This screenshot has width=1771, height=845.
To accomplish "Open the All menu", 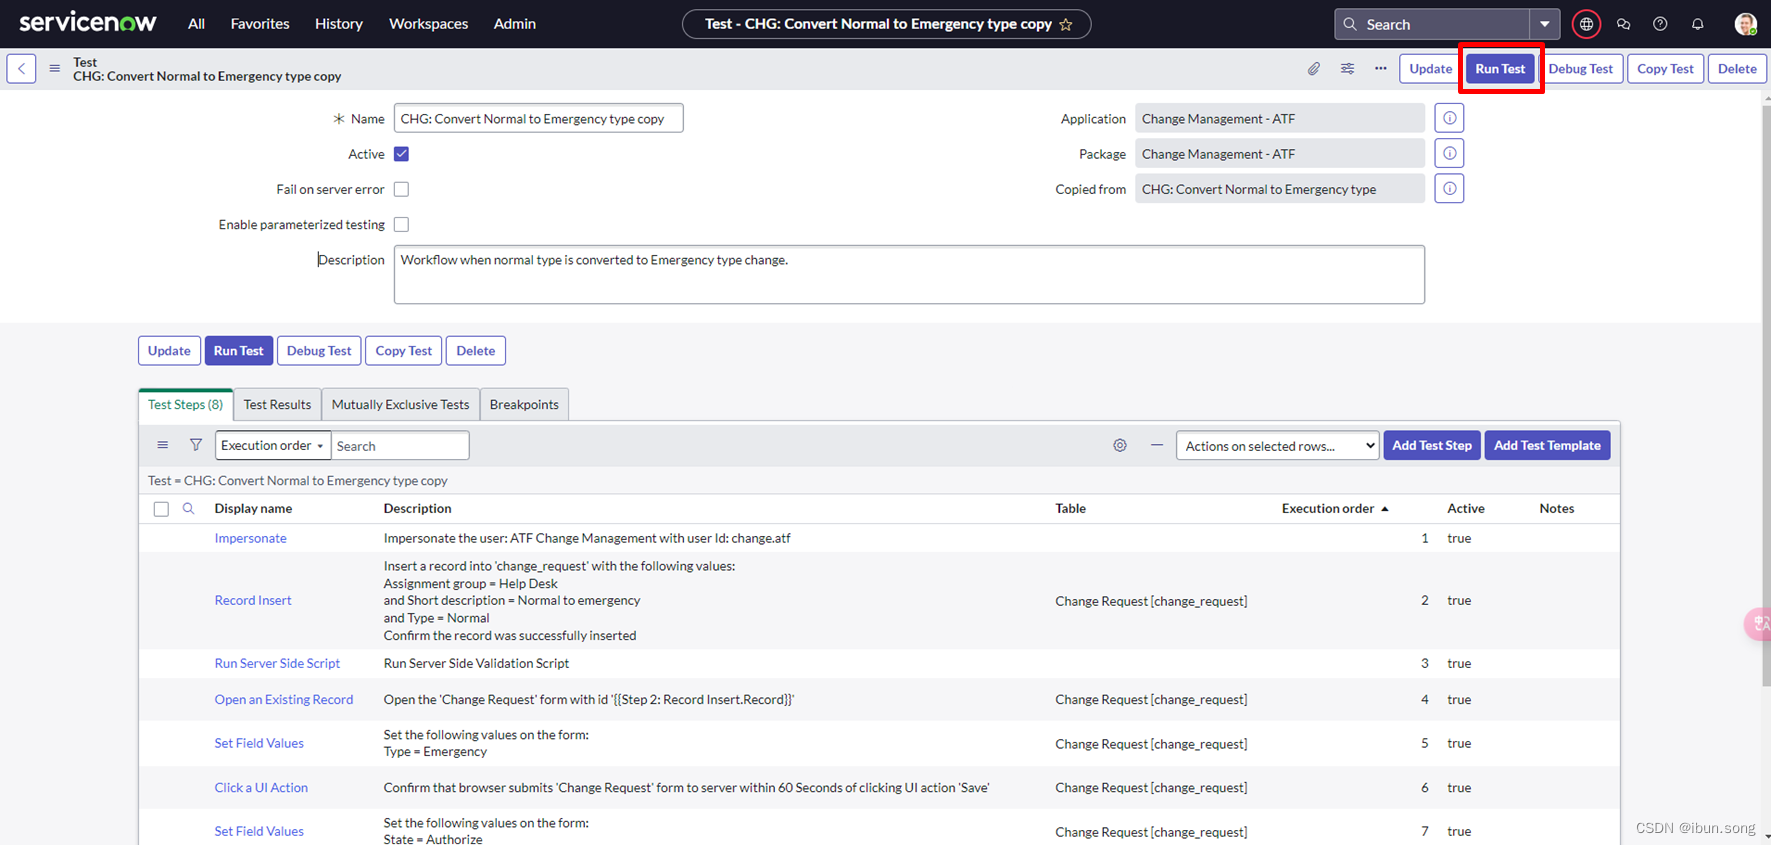I will point(196,24).
